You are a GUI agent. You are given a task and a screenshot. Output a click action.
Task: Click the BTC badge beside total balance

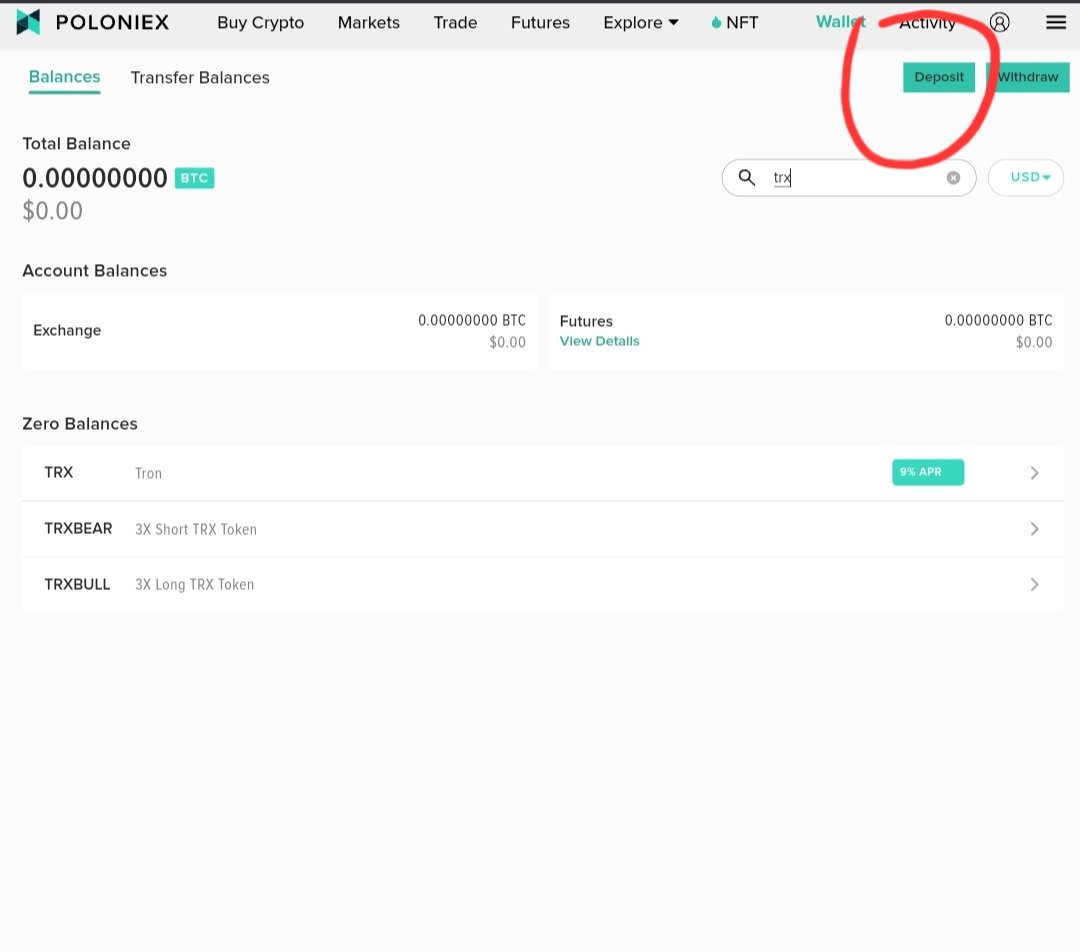[194, 178]
